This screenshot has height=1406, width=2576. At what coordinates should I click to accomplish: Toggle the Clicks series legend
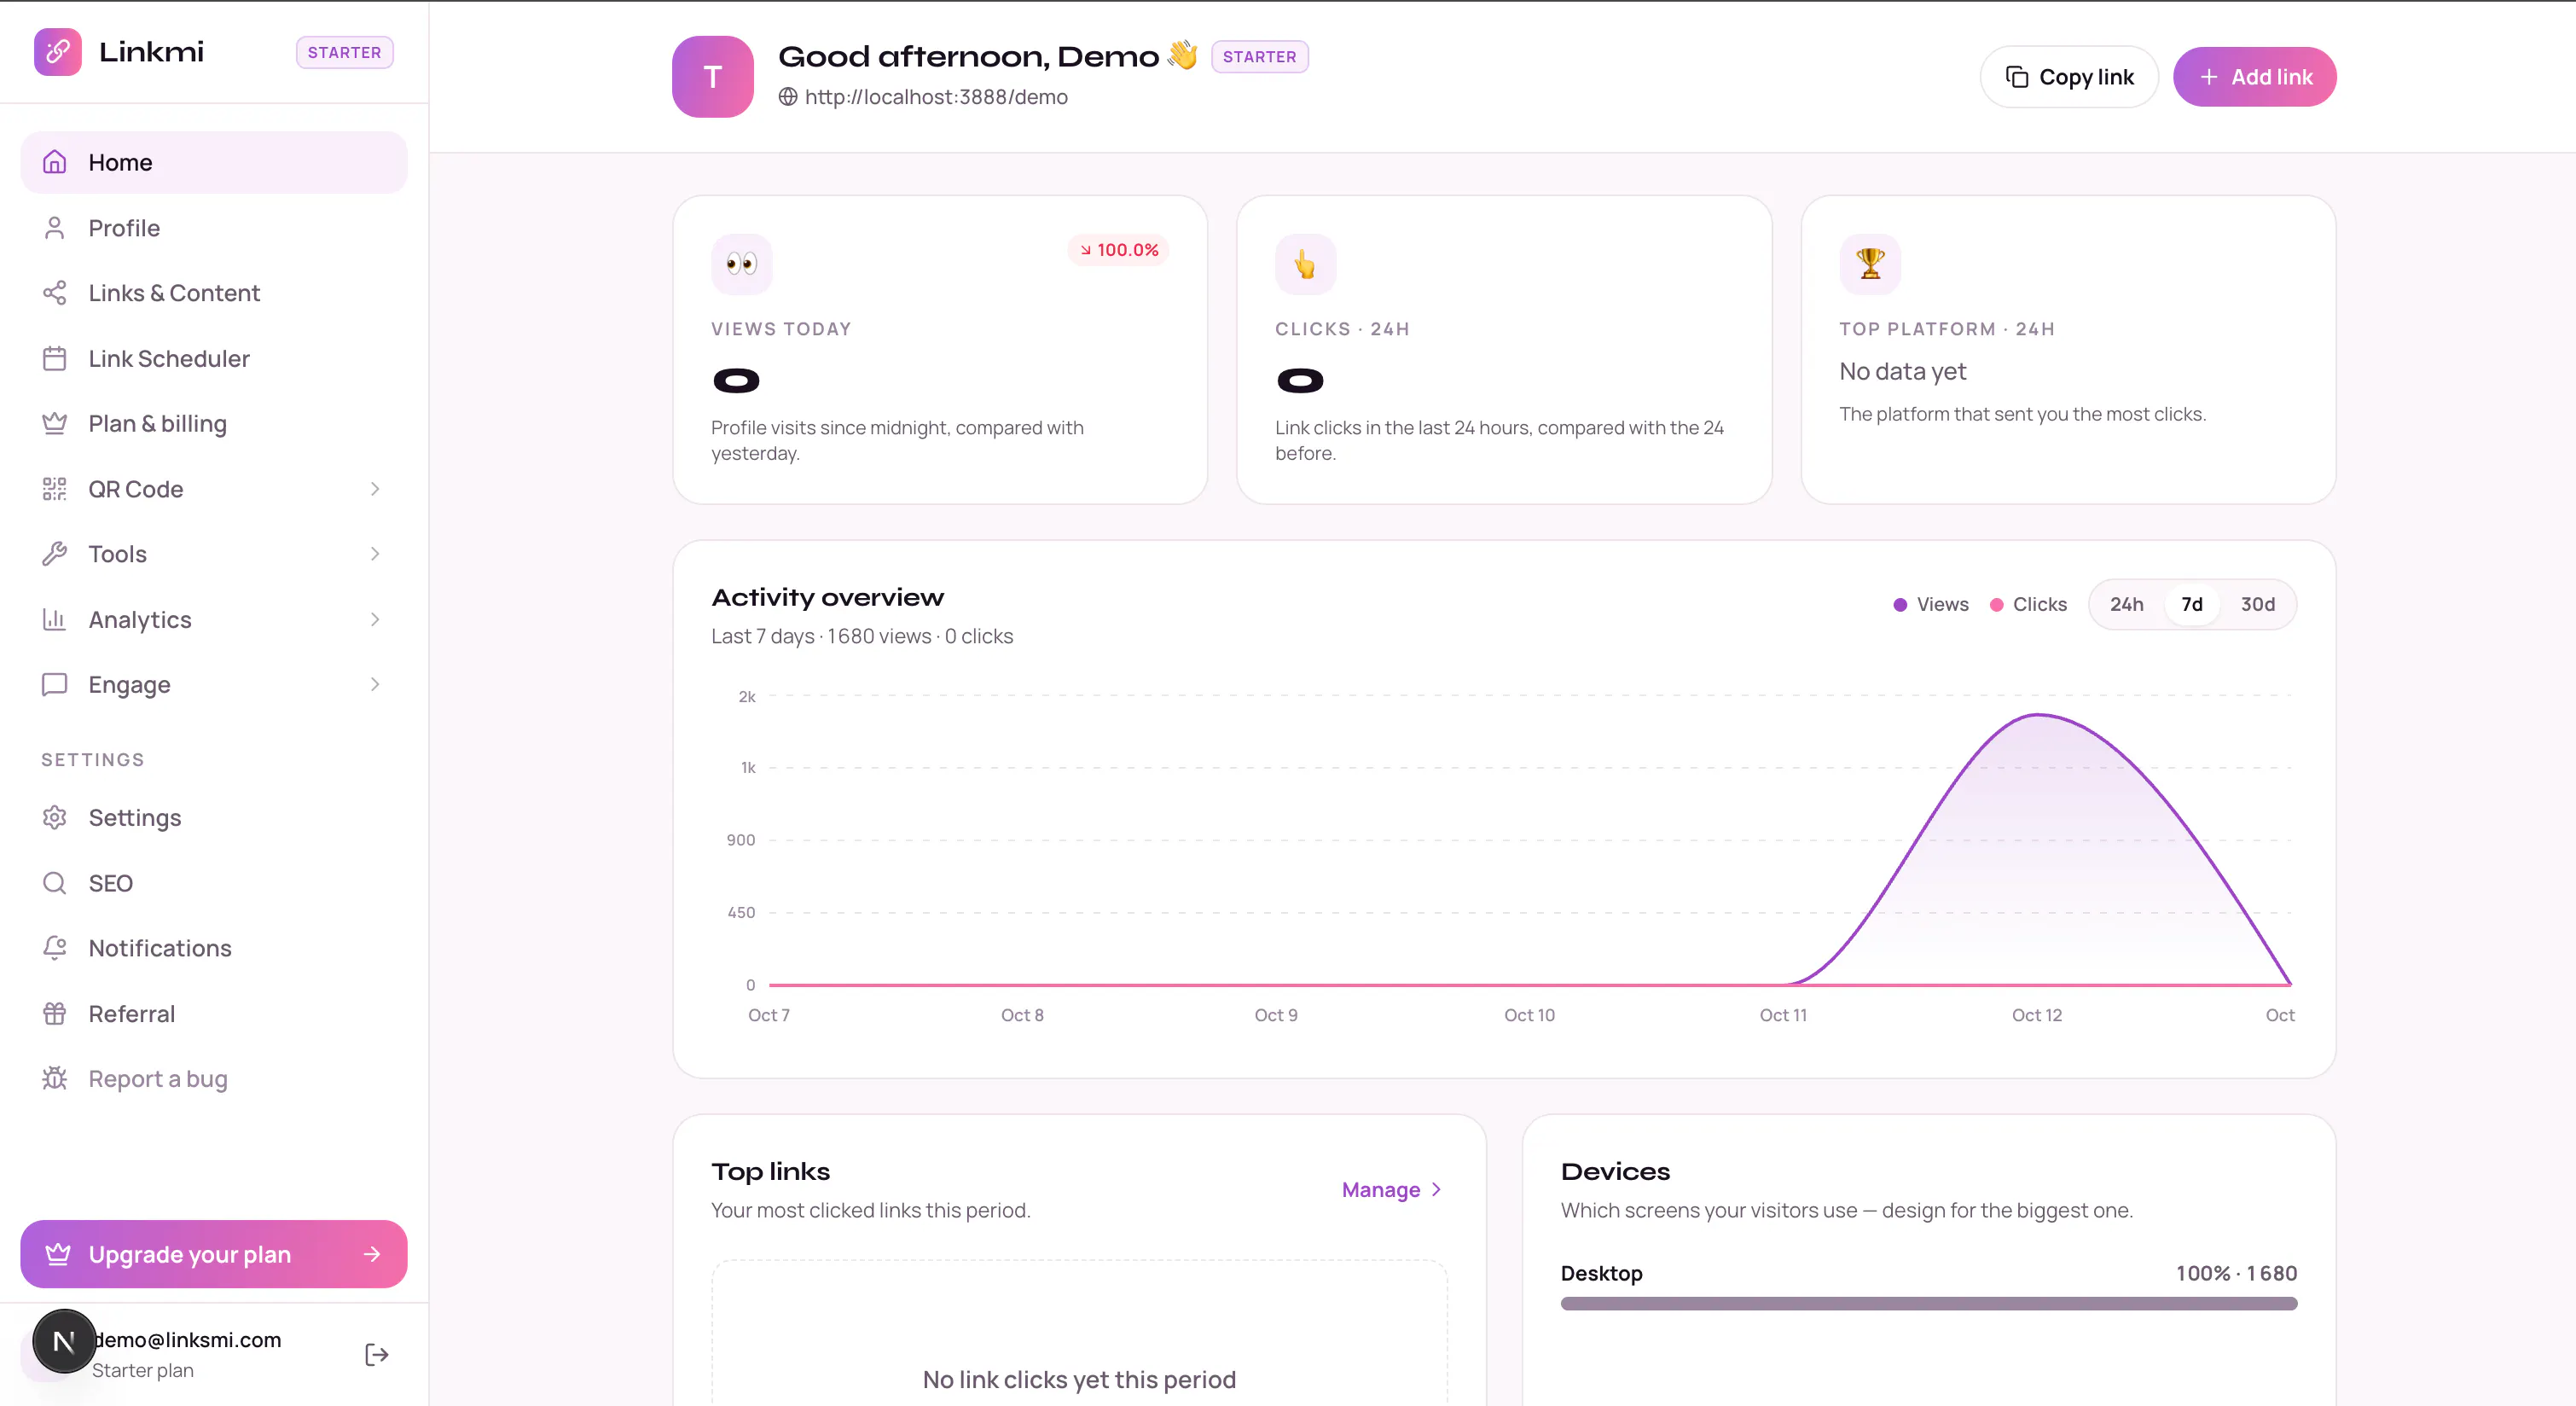point(2028,604)
